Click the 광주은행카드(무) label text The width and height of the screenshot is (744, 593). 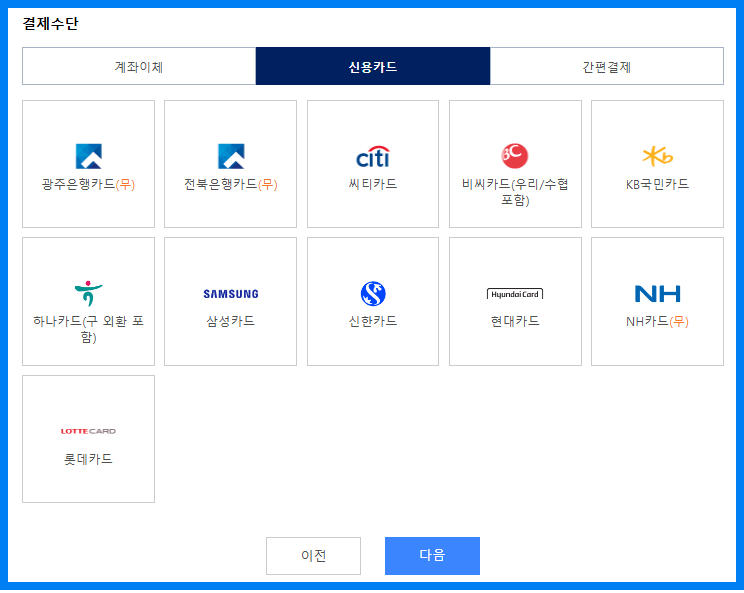click(88, 184)
